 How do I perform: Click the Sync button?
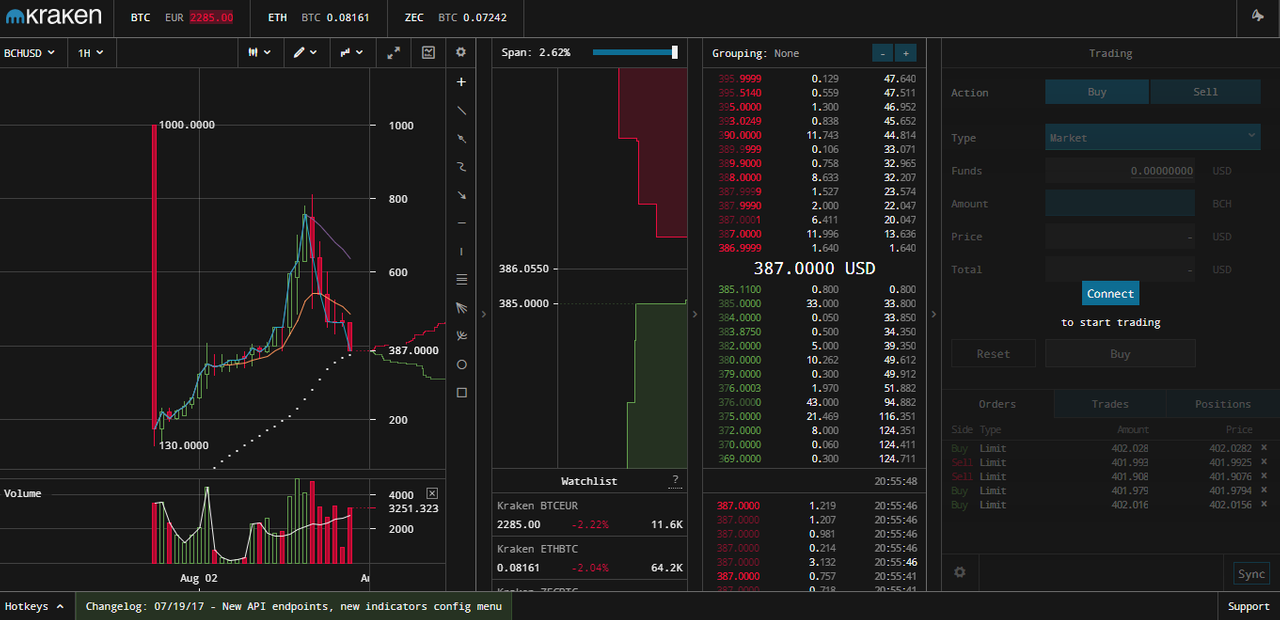point(1251,574)
